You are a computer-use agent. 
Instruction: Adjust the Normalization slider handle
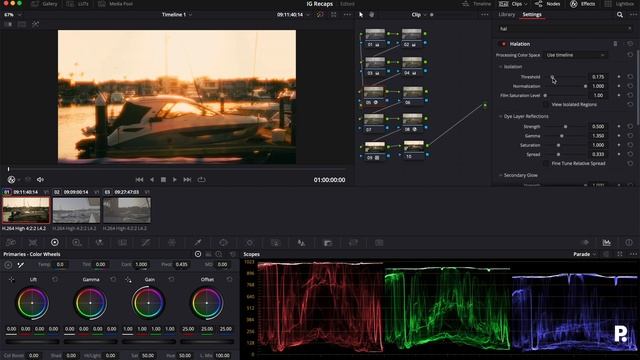coord(585,86)
